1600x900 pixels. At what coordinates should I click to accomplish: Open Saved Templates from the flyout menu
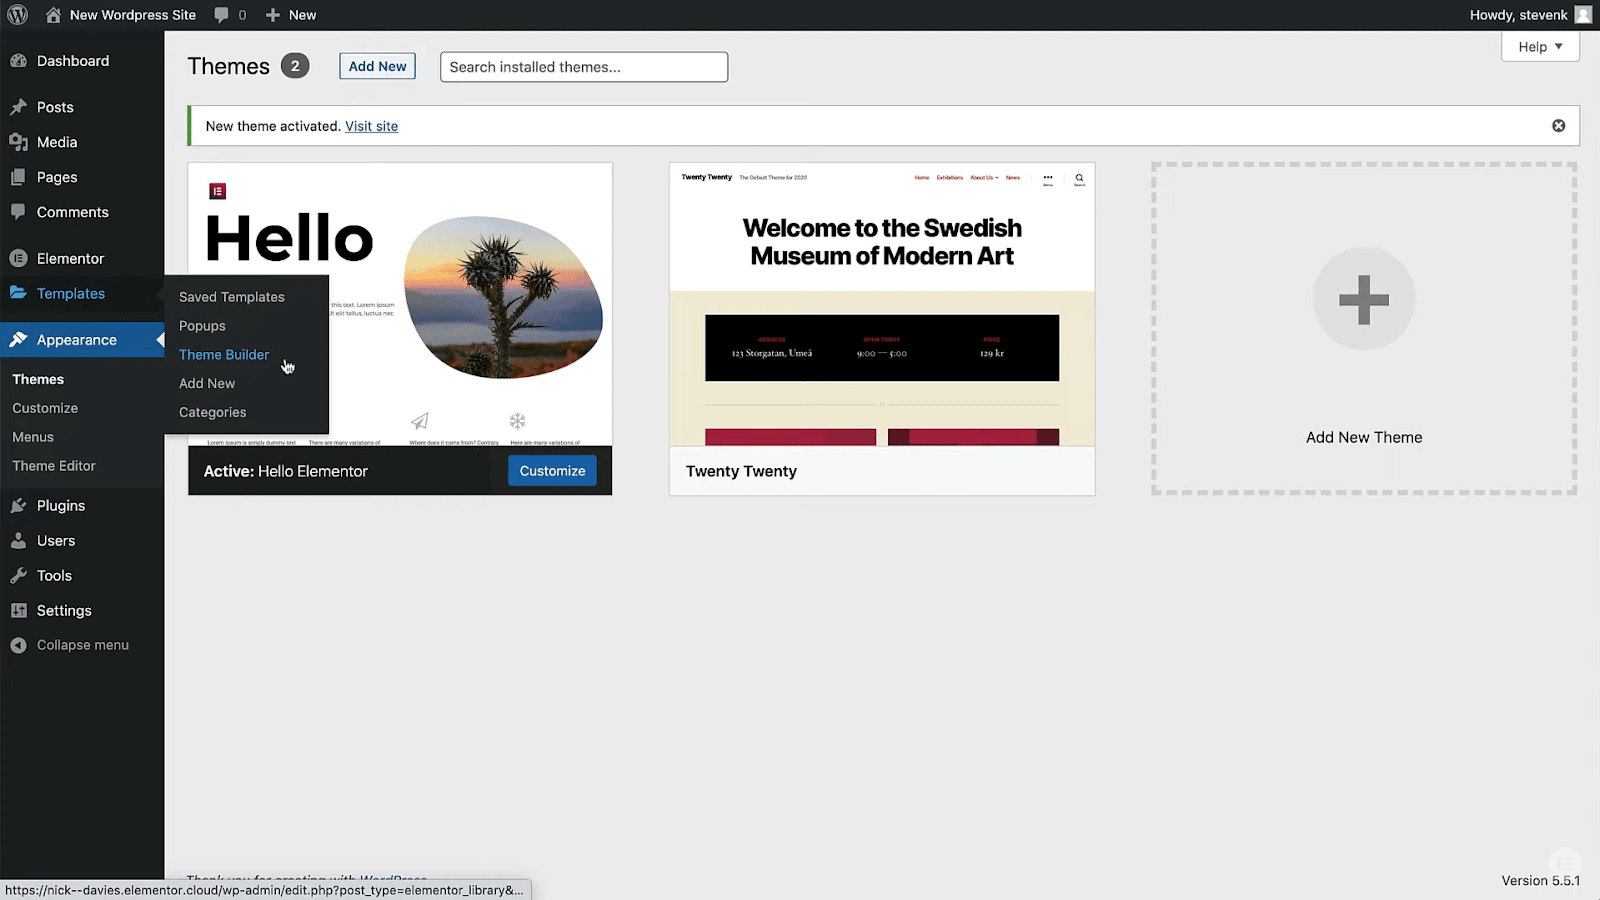coord(232,297)
